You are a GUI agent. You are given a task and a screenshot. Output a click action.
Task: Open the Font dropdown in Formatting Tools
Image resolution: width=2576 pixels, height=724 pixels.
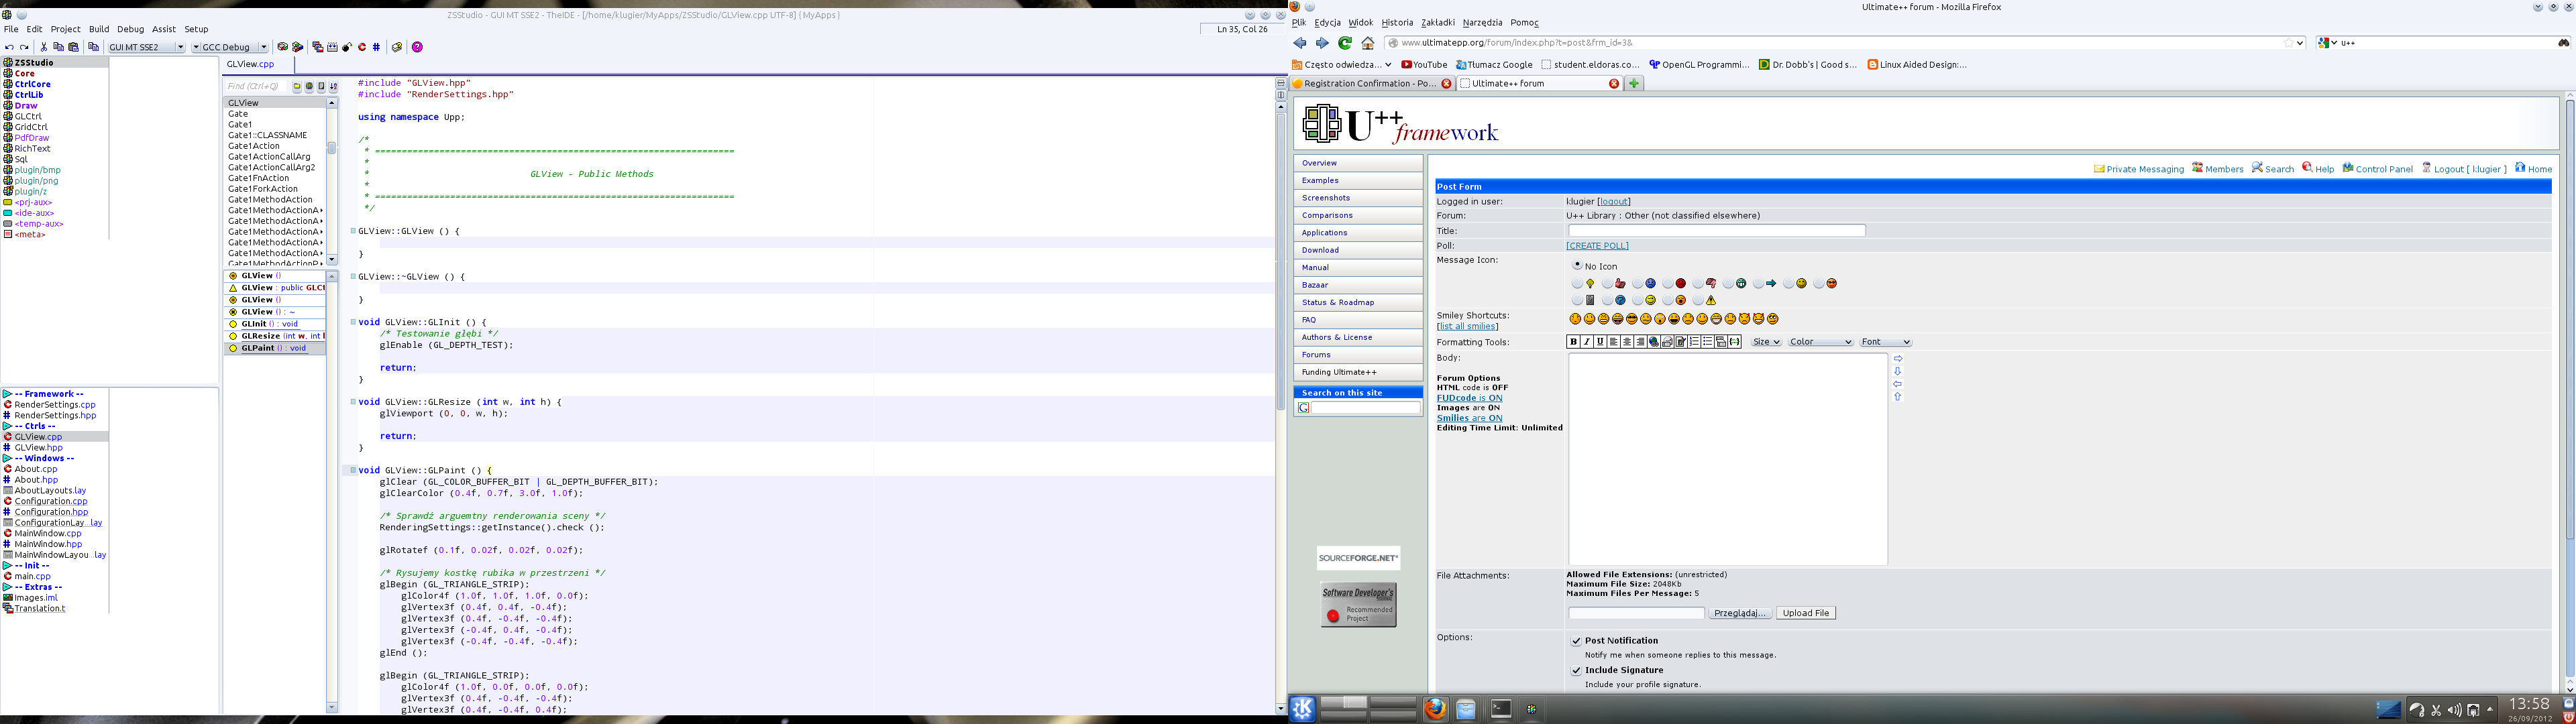(x=1885, y=342)
